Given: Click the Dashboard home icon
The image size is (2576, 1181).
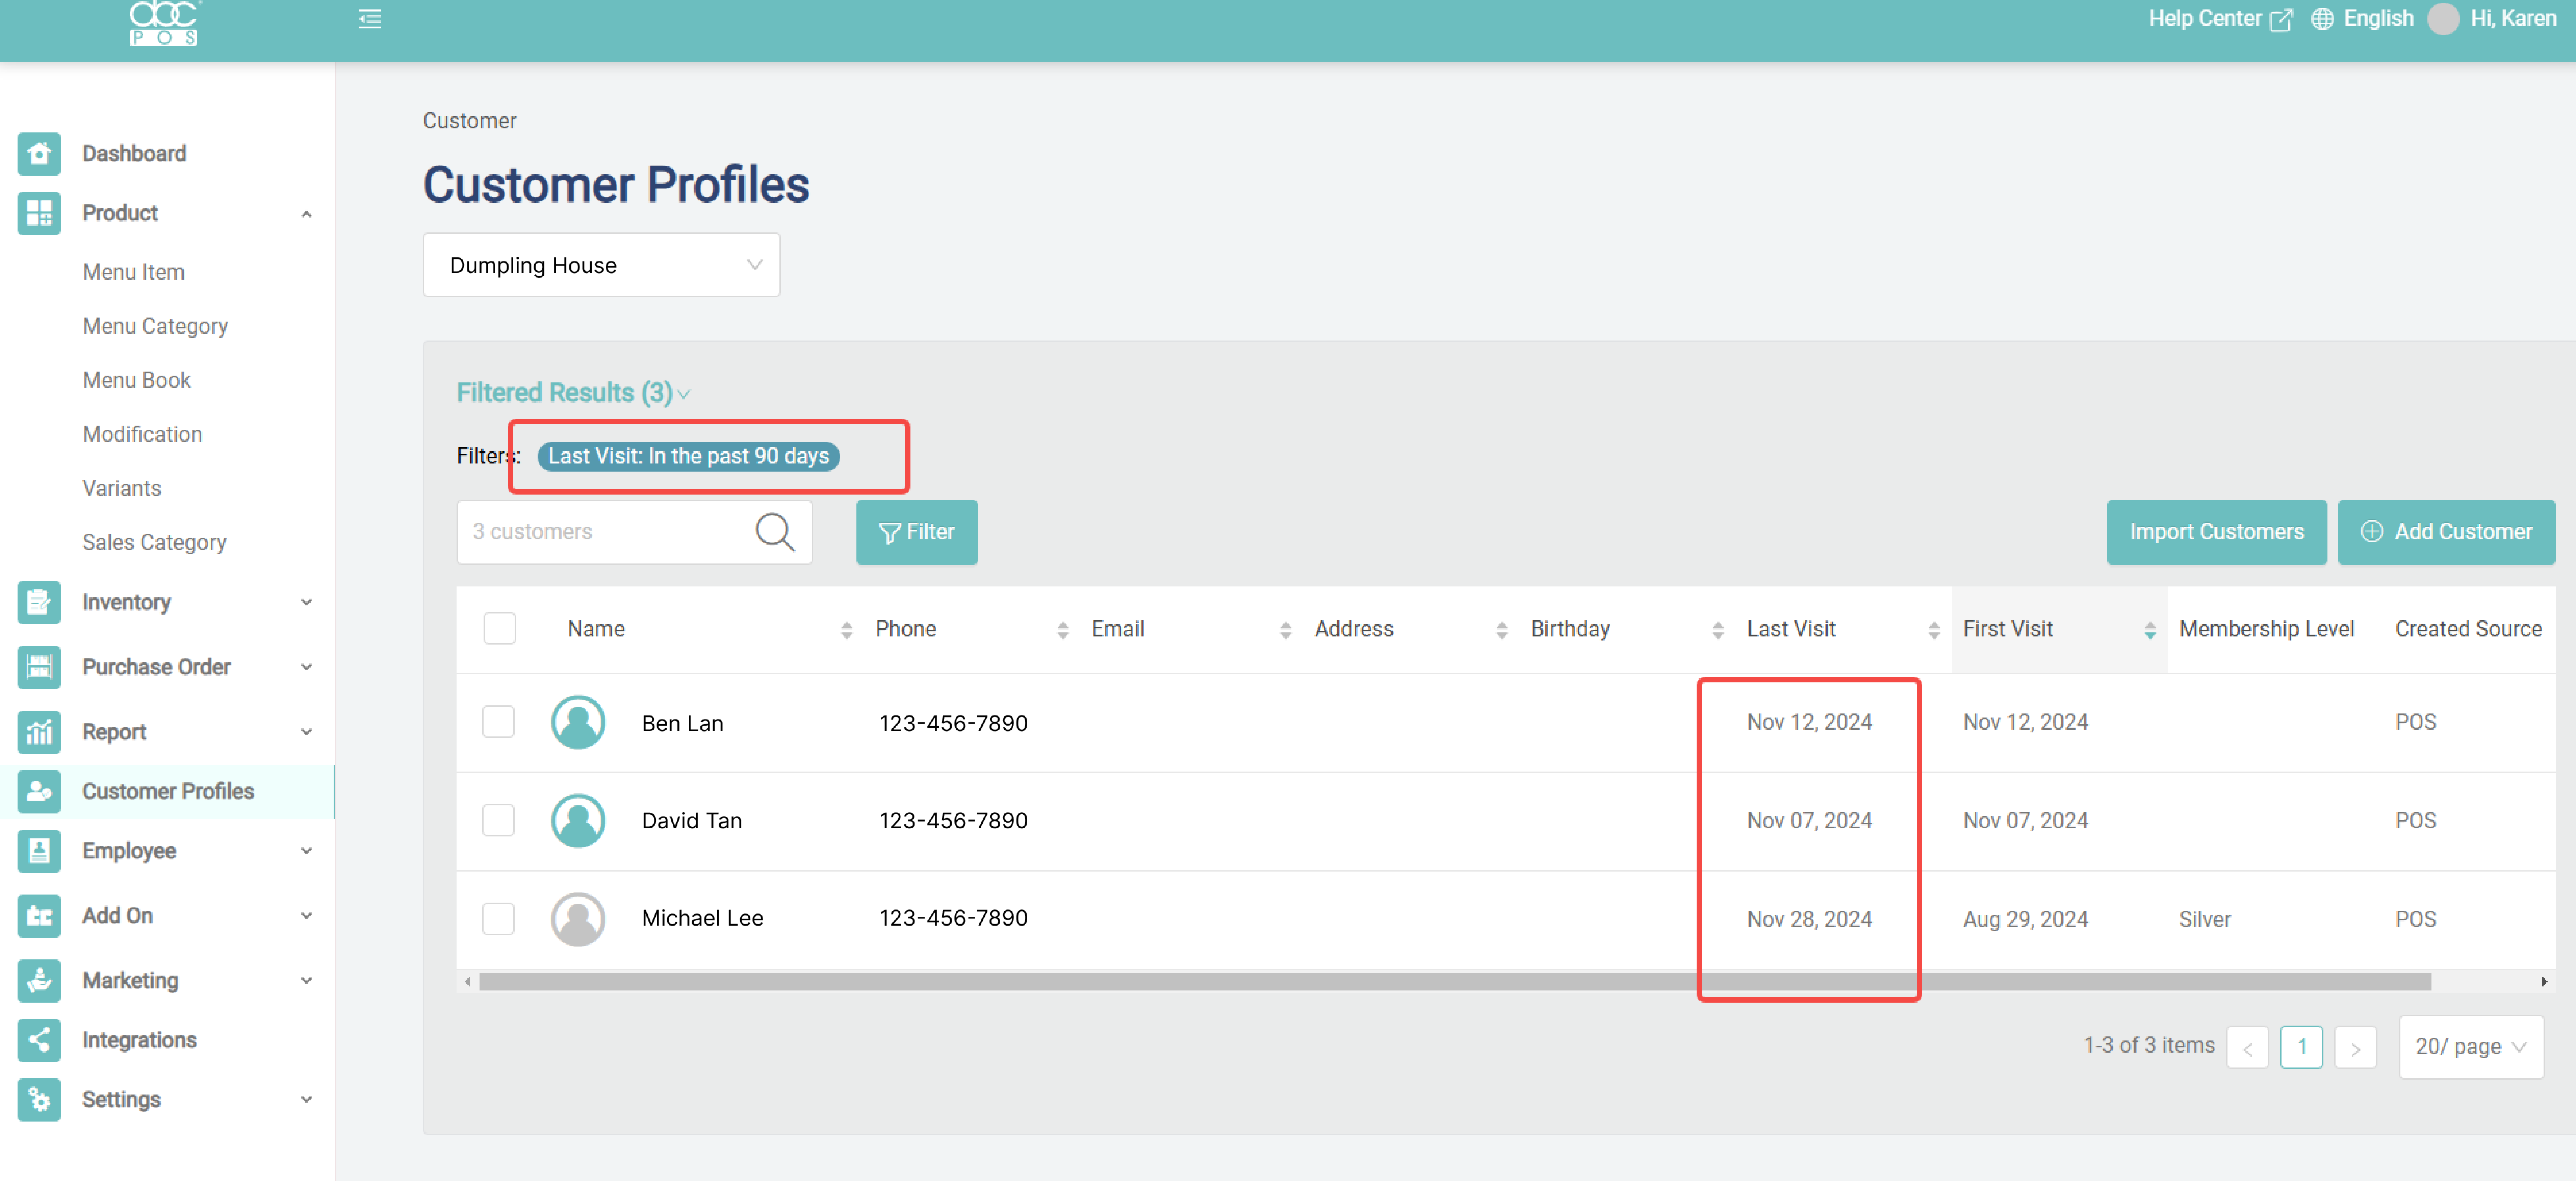Looking at the screenshot, I should (39, 154).
